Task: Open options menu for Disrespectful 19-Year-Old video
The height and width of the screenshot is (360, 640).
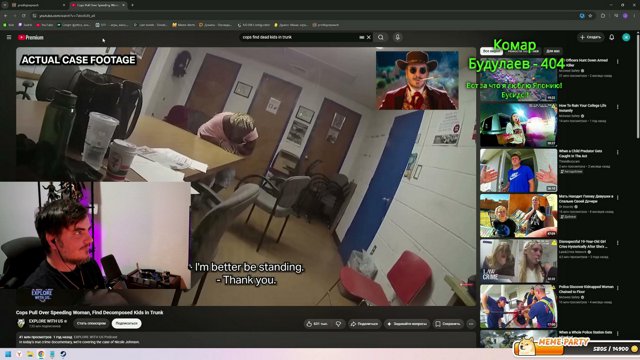Action: click(618, 243)
